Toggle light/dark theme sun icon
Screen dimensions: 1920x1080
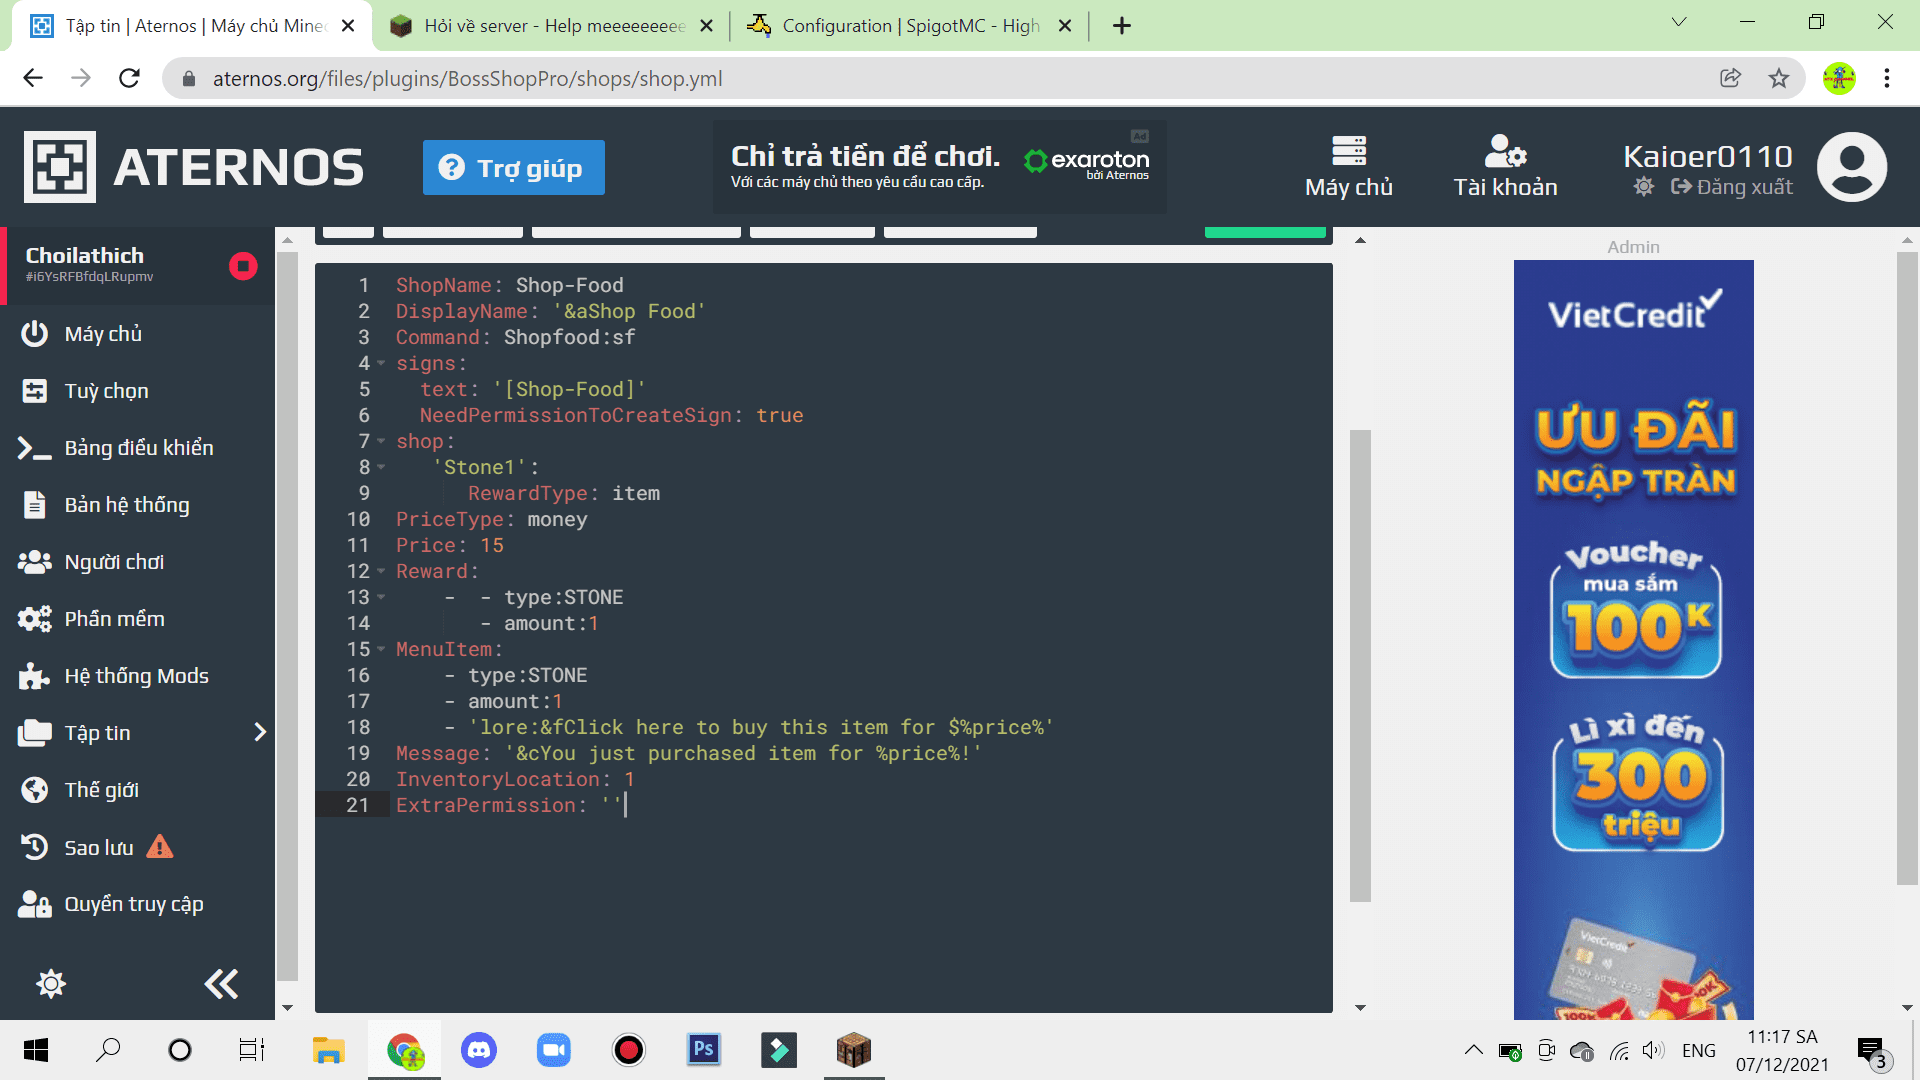tap(1643, 187)
